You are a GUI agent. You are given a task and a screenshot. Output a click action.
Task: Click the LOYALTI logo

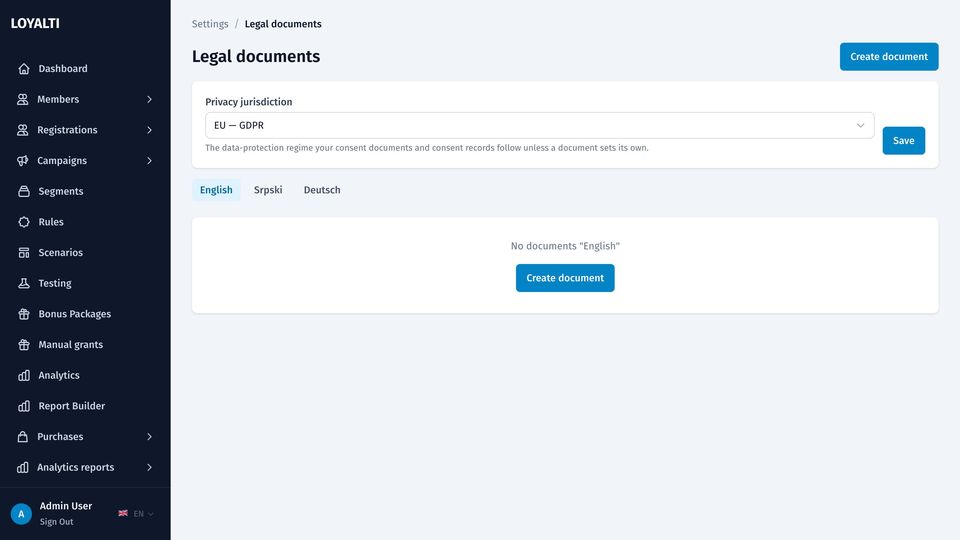[35, 23]
